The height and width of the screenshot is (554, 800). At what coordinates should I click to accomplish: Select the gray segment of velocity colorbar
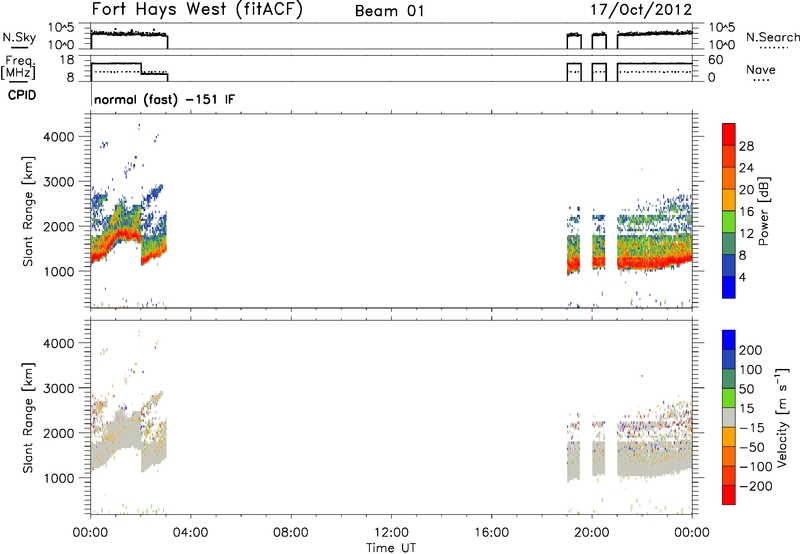tap(729, 418)
